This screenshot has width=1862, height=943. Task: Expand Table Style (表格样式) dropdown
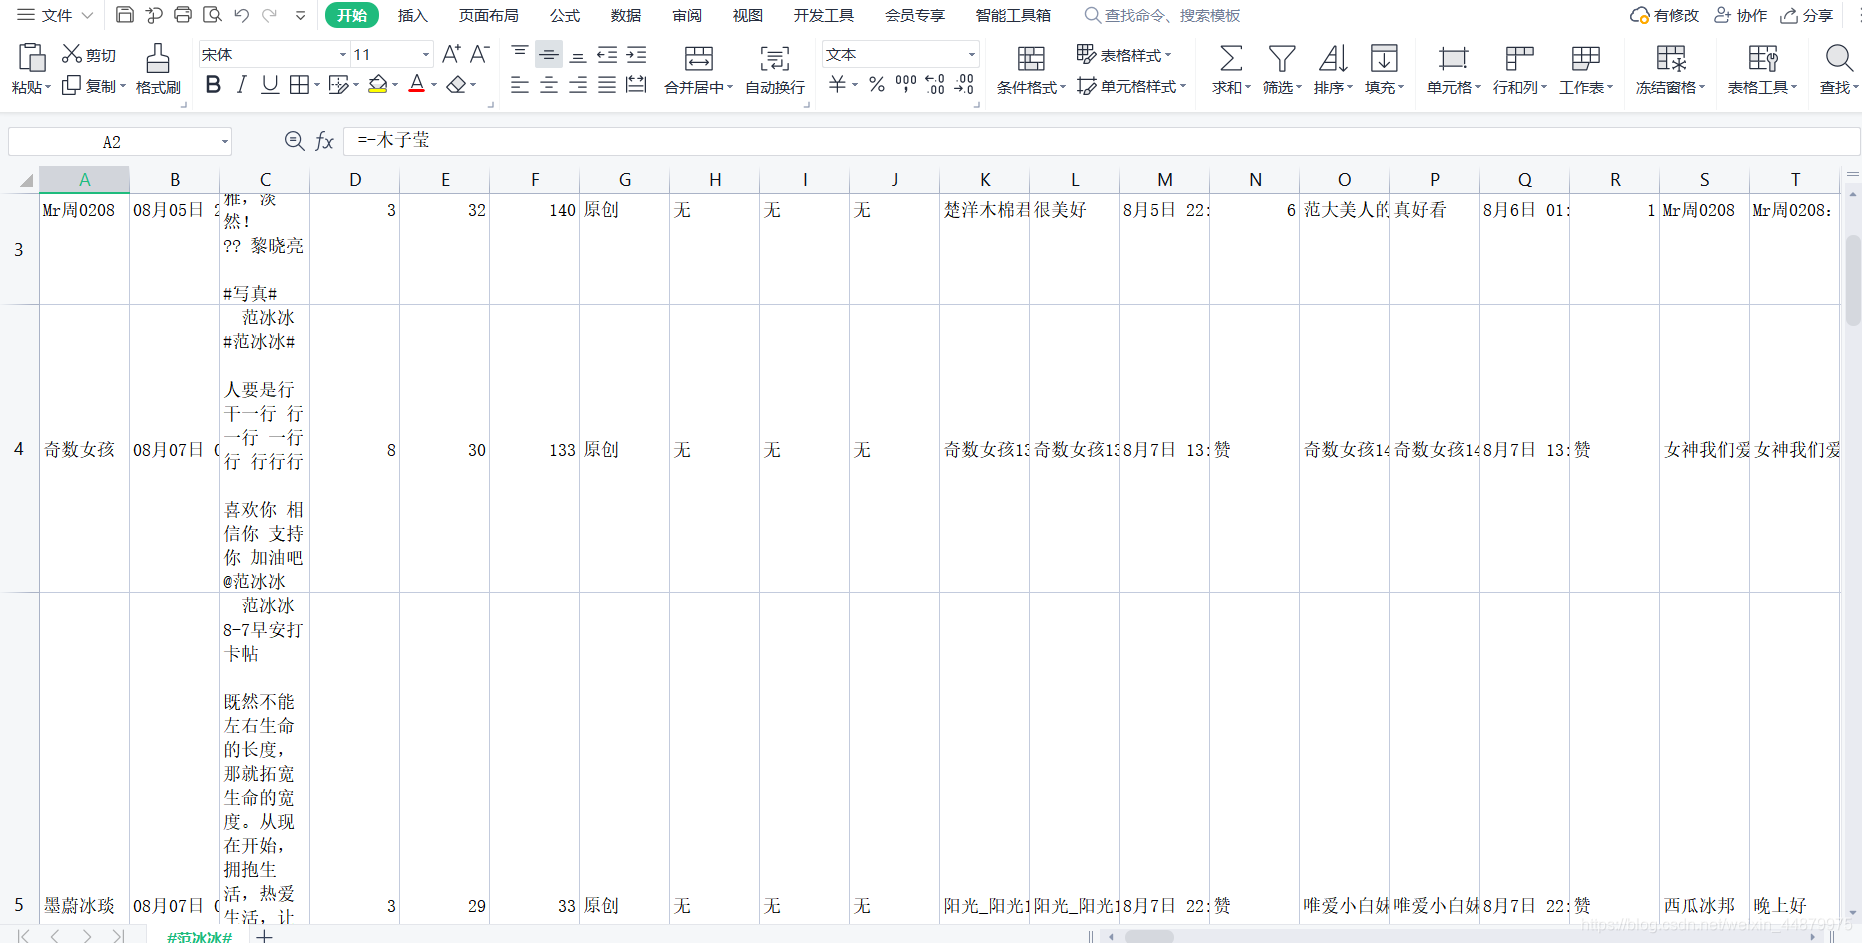[1168, 55]
